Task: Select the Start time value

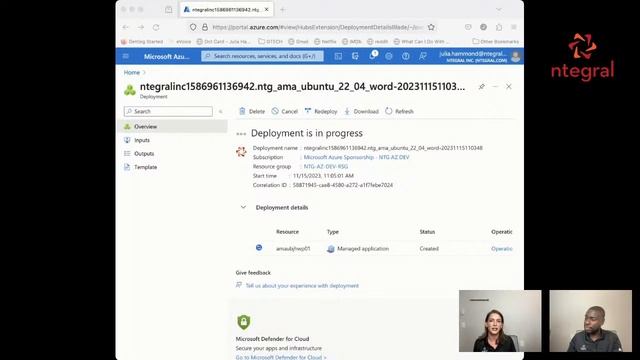Action: 323,176
